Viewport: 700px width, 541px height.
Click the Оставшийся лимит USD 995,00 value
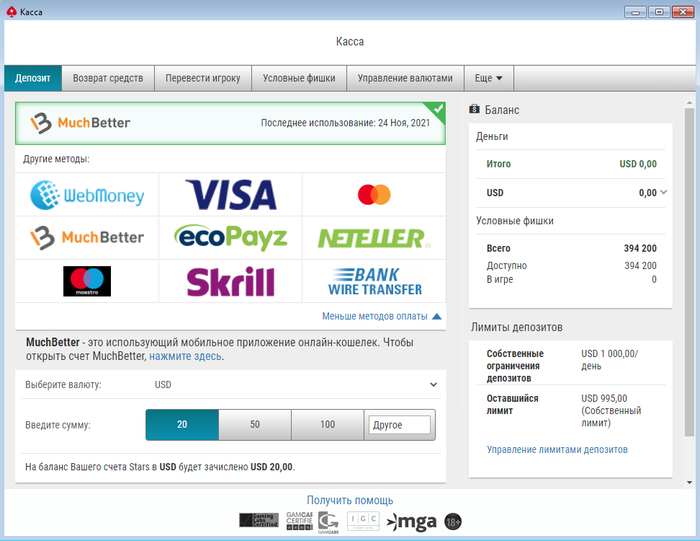pos(611,410)
